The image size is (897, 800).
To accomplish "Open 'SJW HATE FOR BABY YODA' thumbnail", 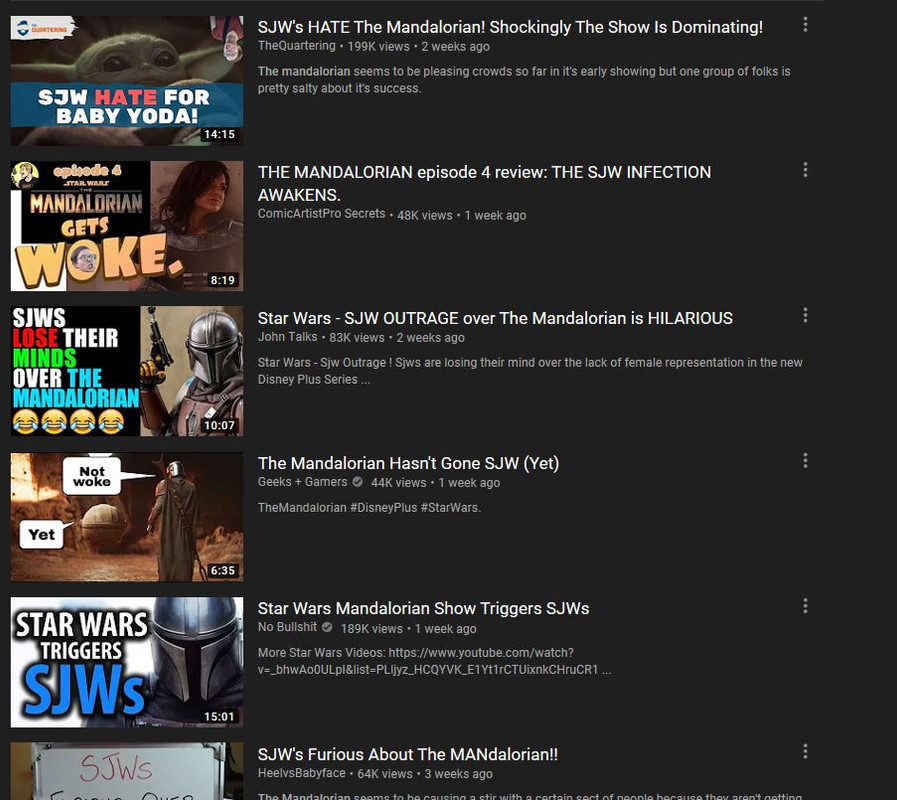I will coord(127,81).
